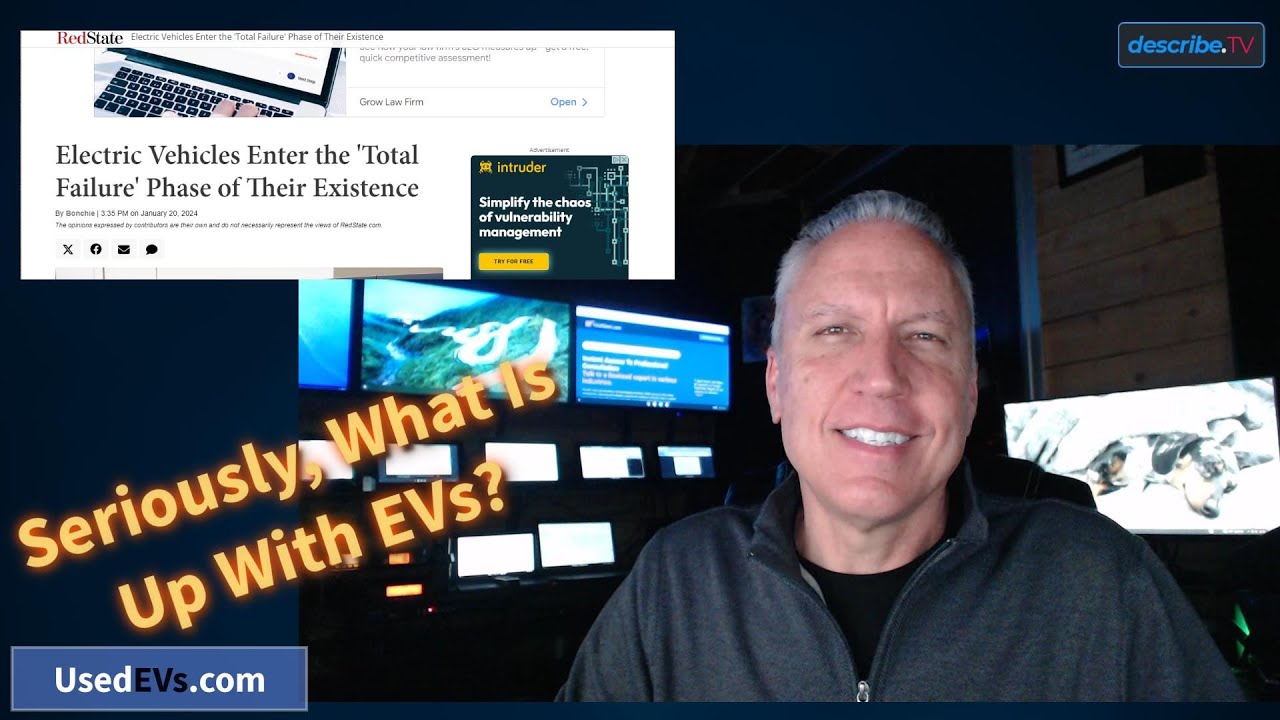Click the Grow Law Firm advertiser name
Image resolution: width=1280 pixels, height=720 pixels.
pyautogui.click(x=391, y=102)
